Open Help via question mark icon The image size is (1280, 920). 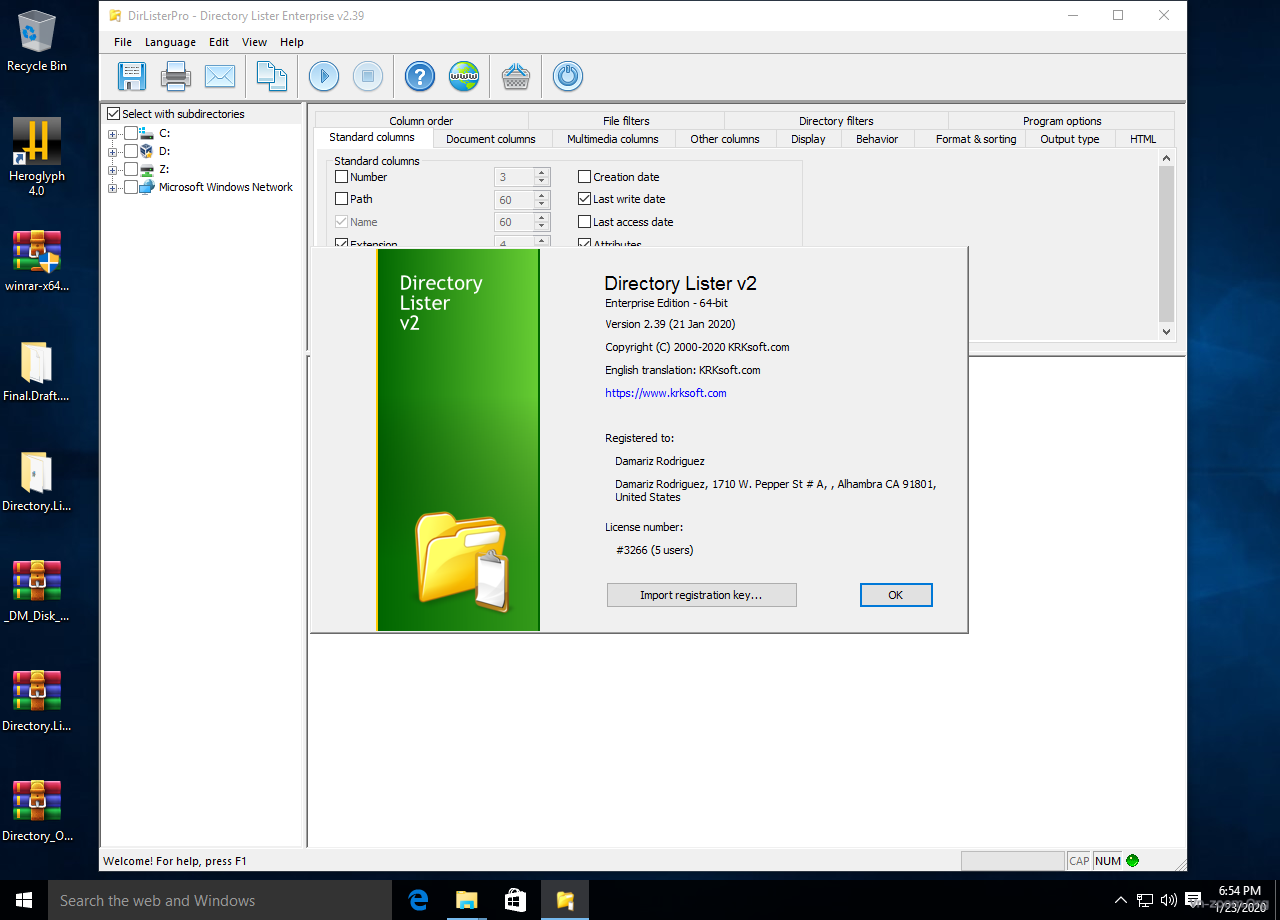click(x=420, y=76)
